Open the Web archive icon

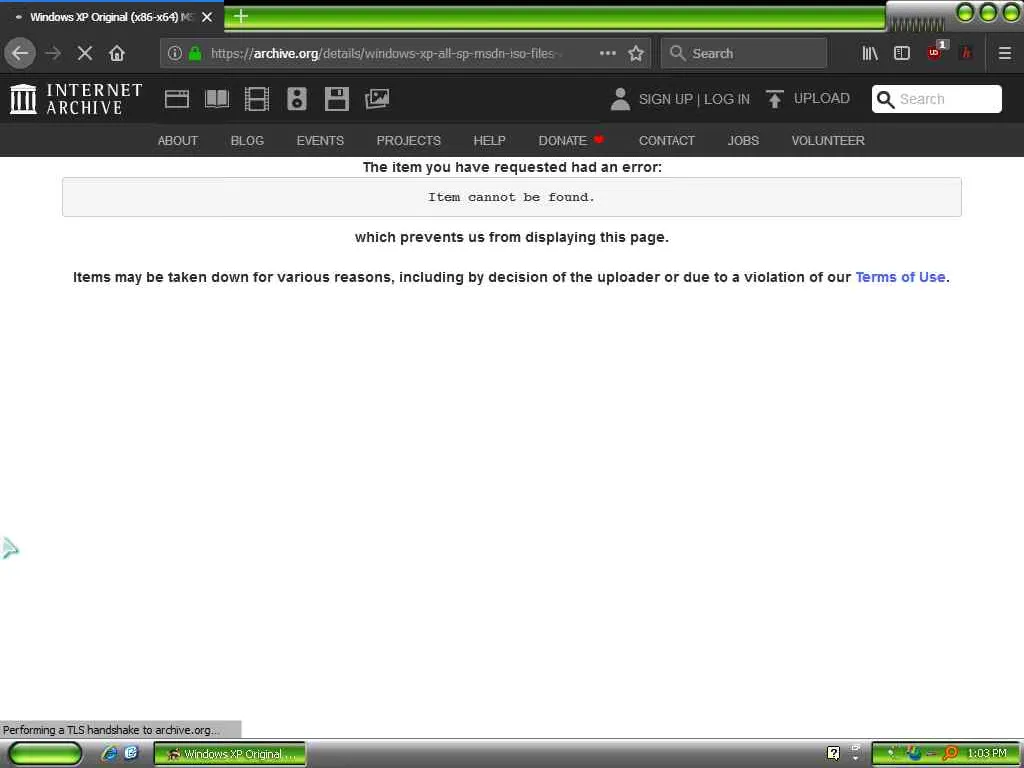click(x=176, y=99)
